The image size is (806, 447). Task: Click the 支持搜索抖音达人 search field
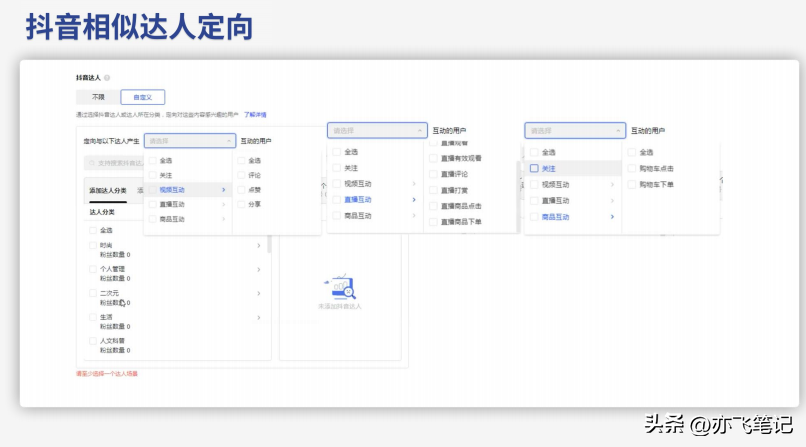coord(114,163)
